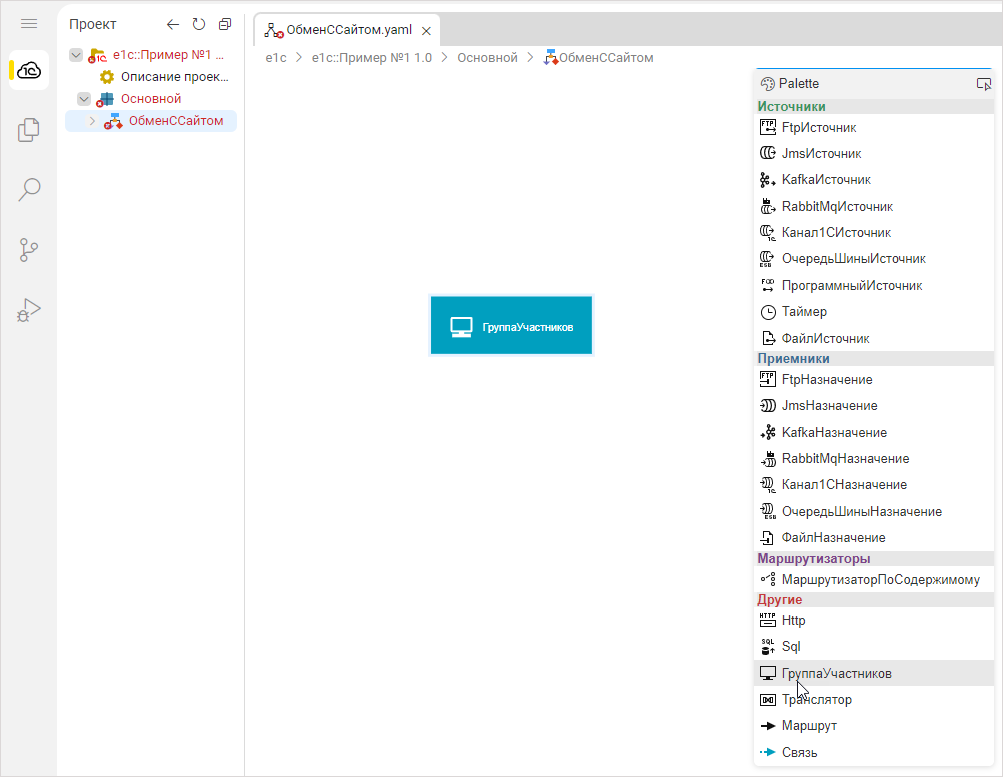Click the back arrow in Проект panel
This screenshot has height=777, width=1003.
(x=173, y=24)
